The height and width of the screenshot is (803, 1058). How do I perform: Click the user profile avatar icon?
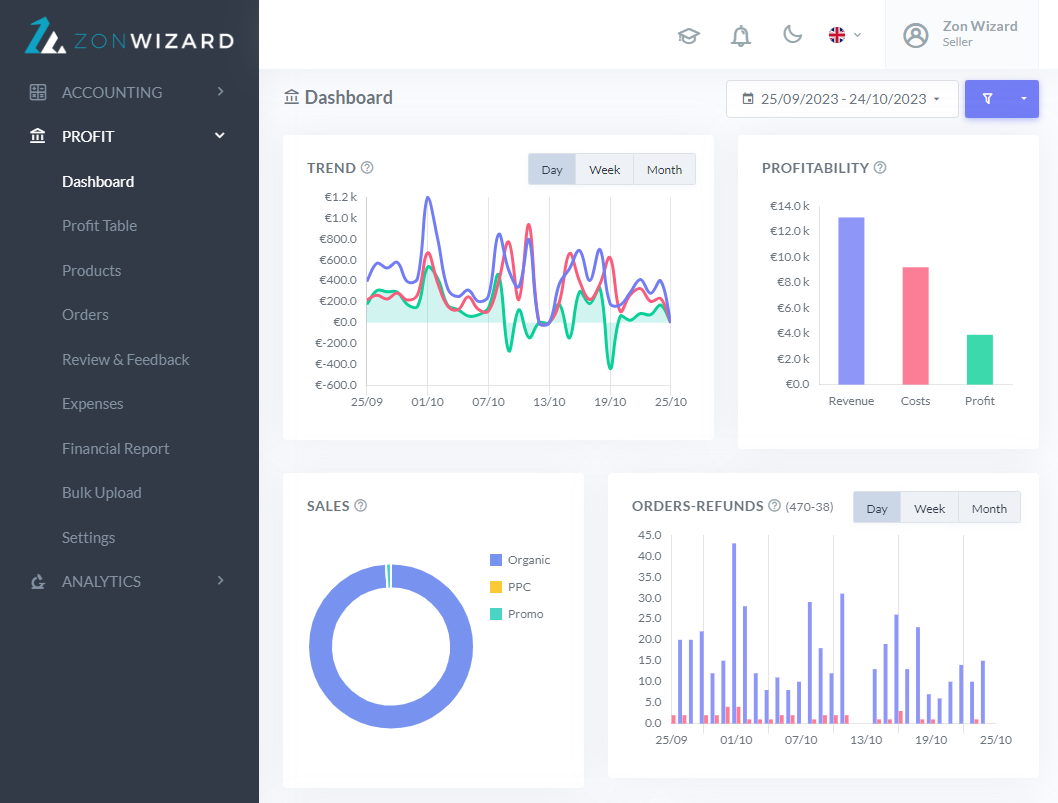916,35
